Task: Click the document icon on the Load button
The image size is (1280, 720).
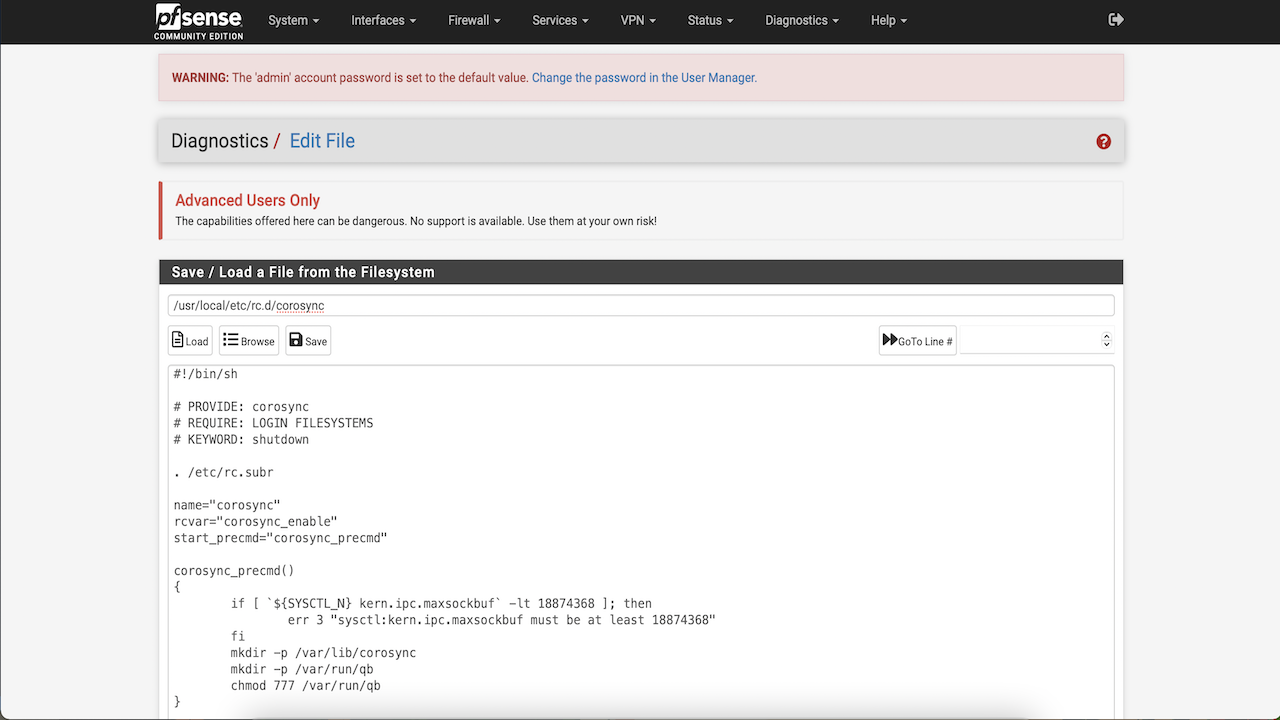Action: coord(177,340)
